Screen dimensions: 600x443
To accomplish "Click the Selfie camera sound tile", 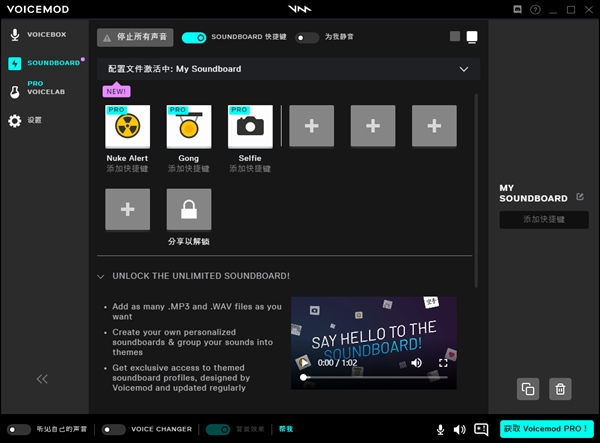I will tap(250, 127).
